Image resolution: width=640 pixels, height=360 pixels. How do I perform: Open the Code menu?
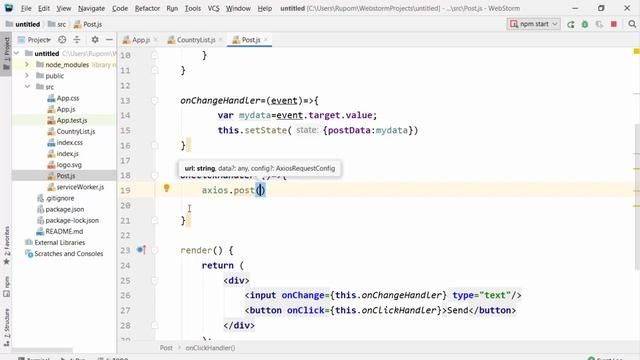tap(120, 8)
